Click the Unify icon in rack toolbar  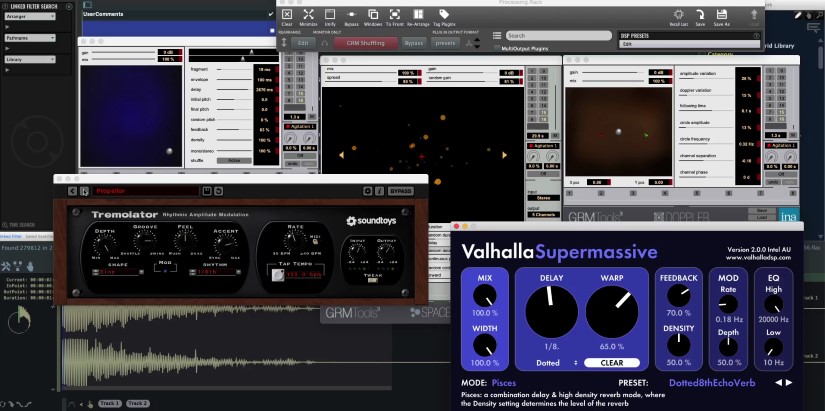point(329,16)
